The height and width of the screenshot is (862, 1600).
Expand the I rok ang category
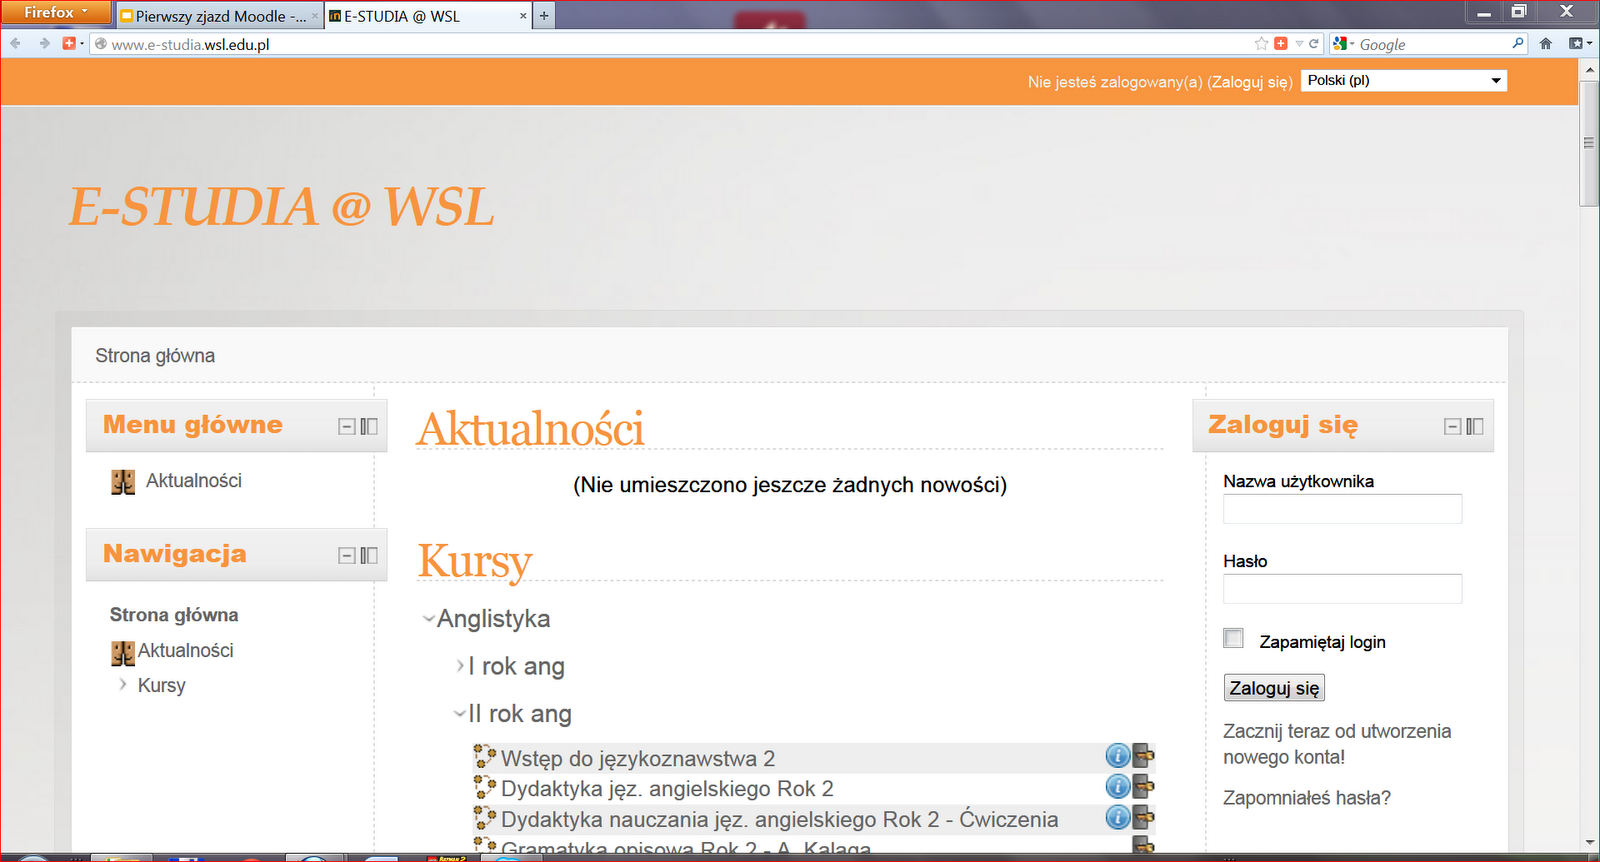click(460, 666)
